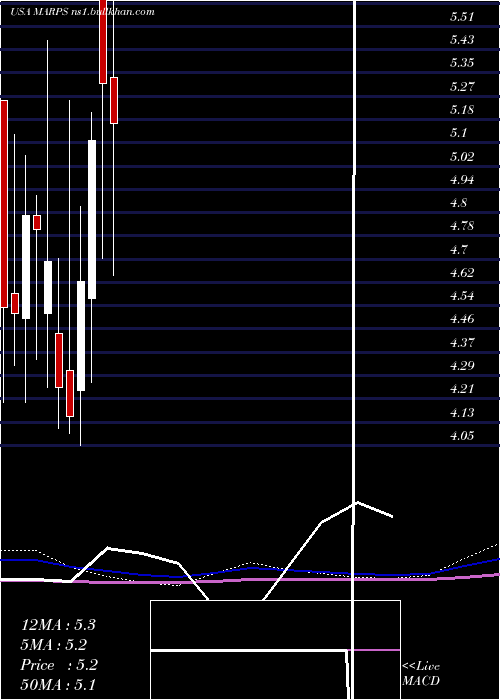
Task: Click the 4.21 price axis label
Action: click(462, 389)
